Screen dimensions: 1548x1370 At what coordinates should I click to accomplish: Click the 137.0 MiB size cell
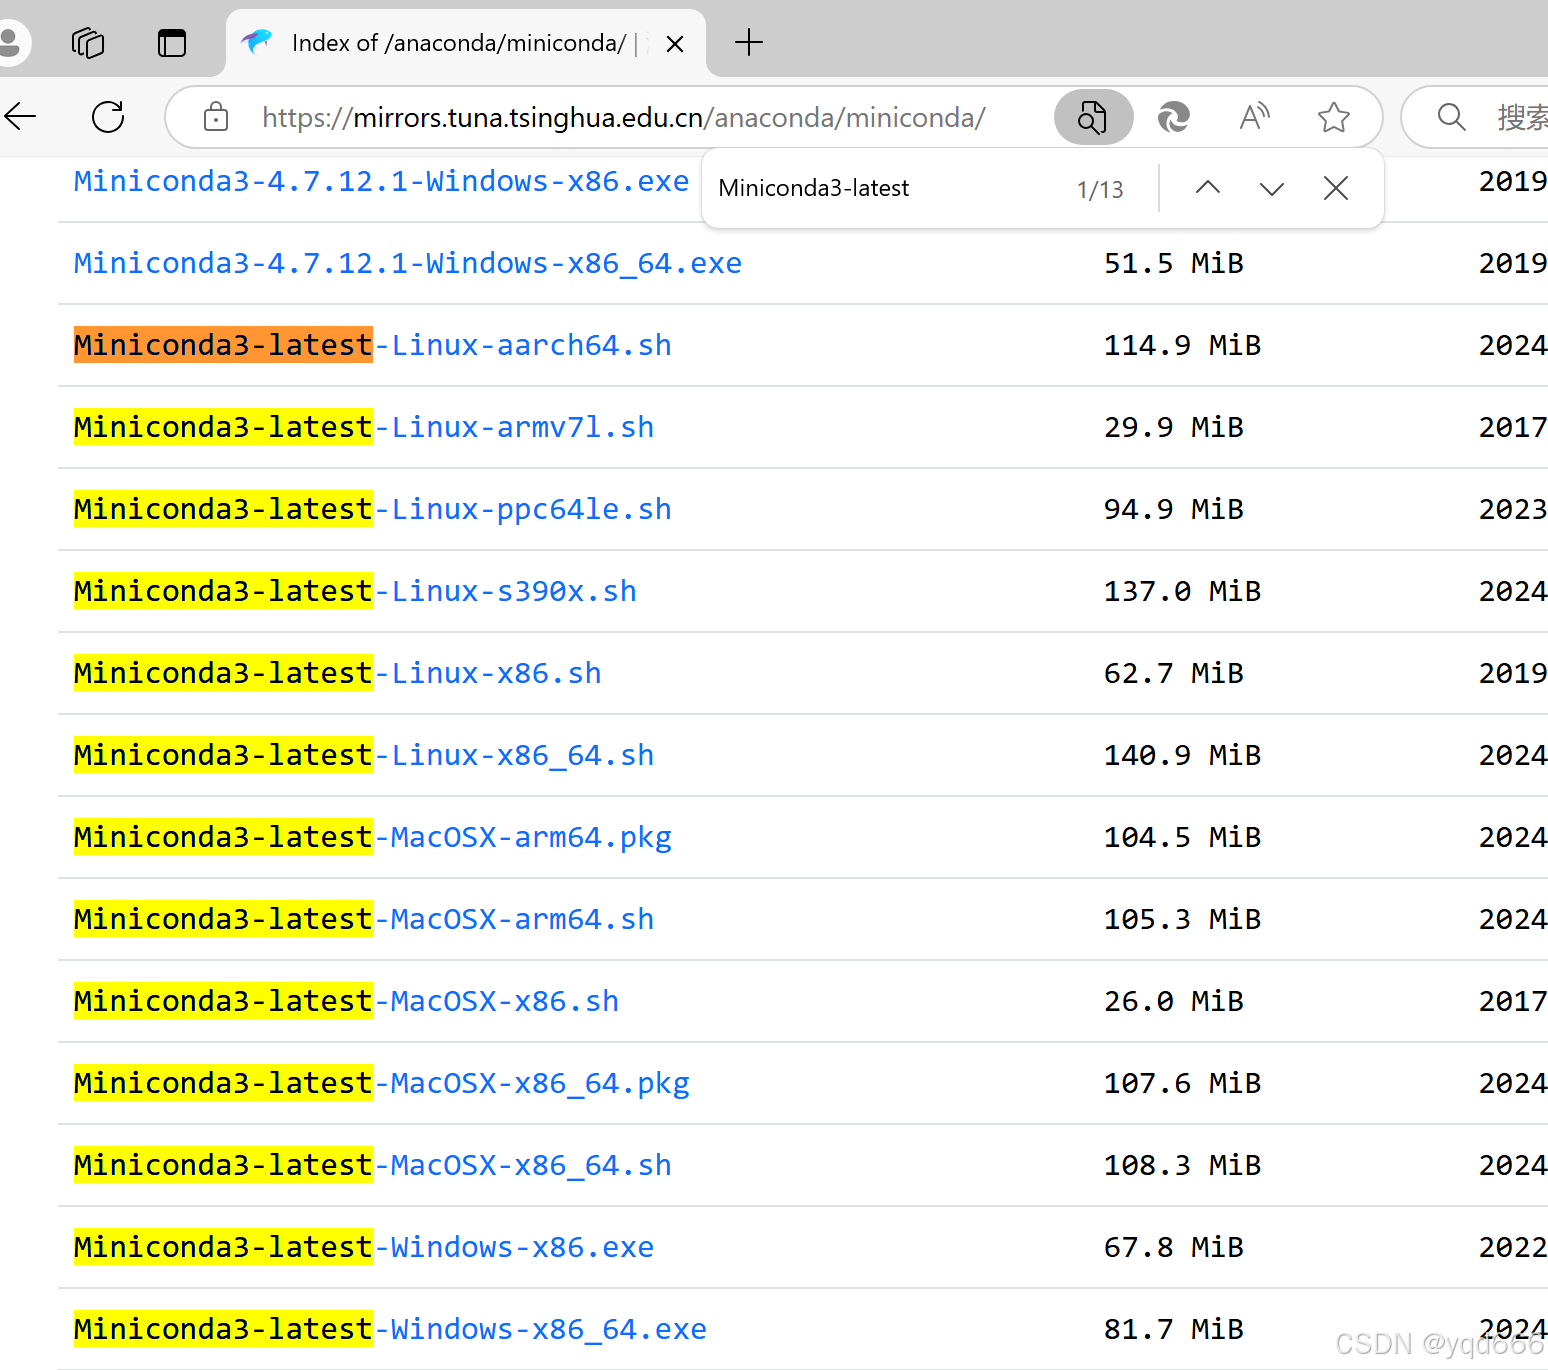tap(1182, 591)
